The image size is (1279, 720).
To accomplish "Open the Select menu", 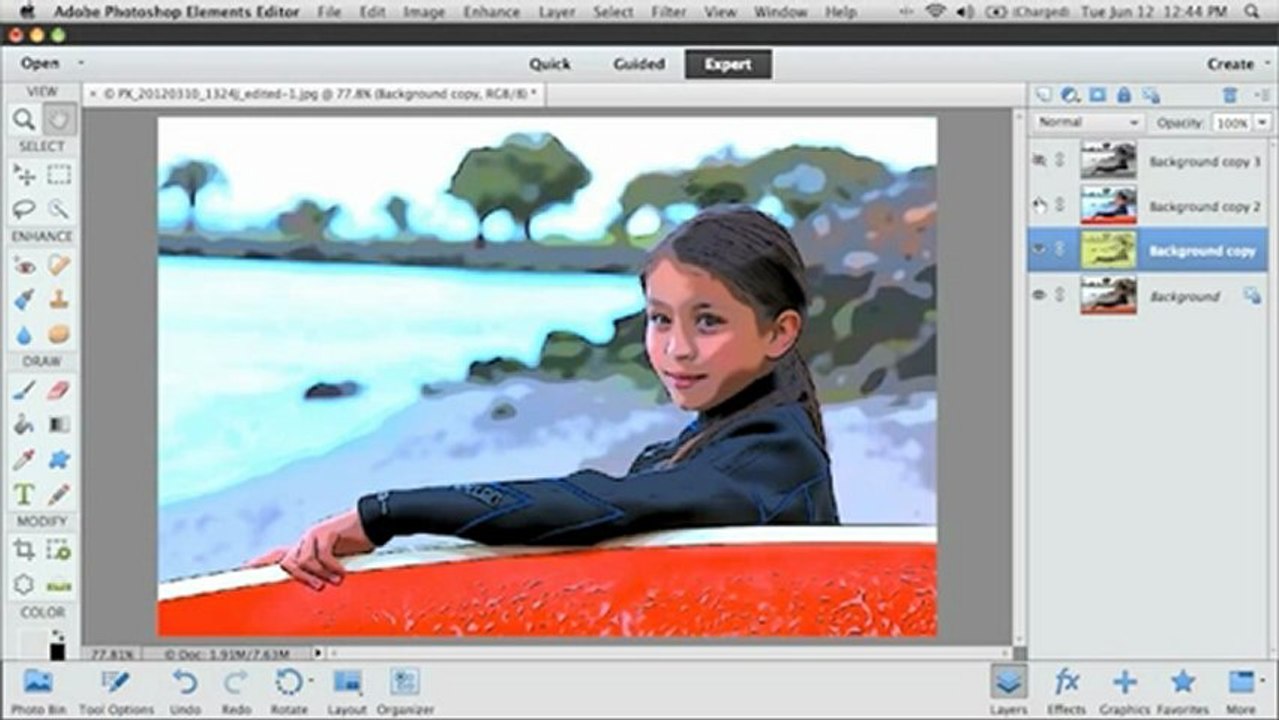I will point(612,12).
